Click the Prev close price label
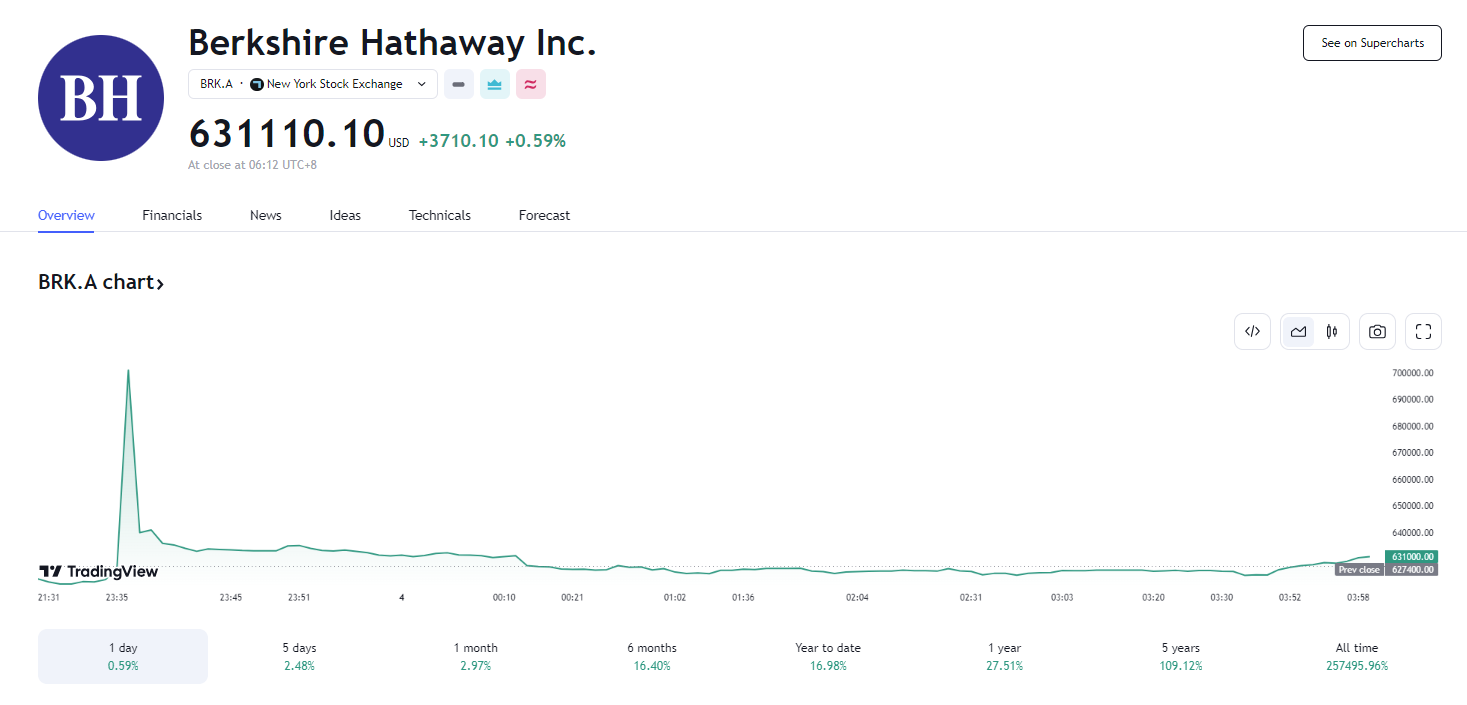The image size is (1467, 705). pos(1359,570)
